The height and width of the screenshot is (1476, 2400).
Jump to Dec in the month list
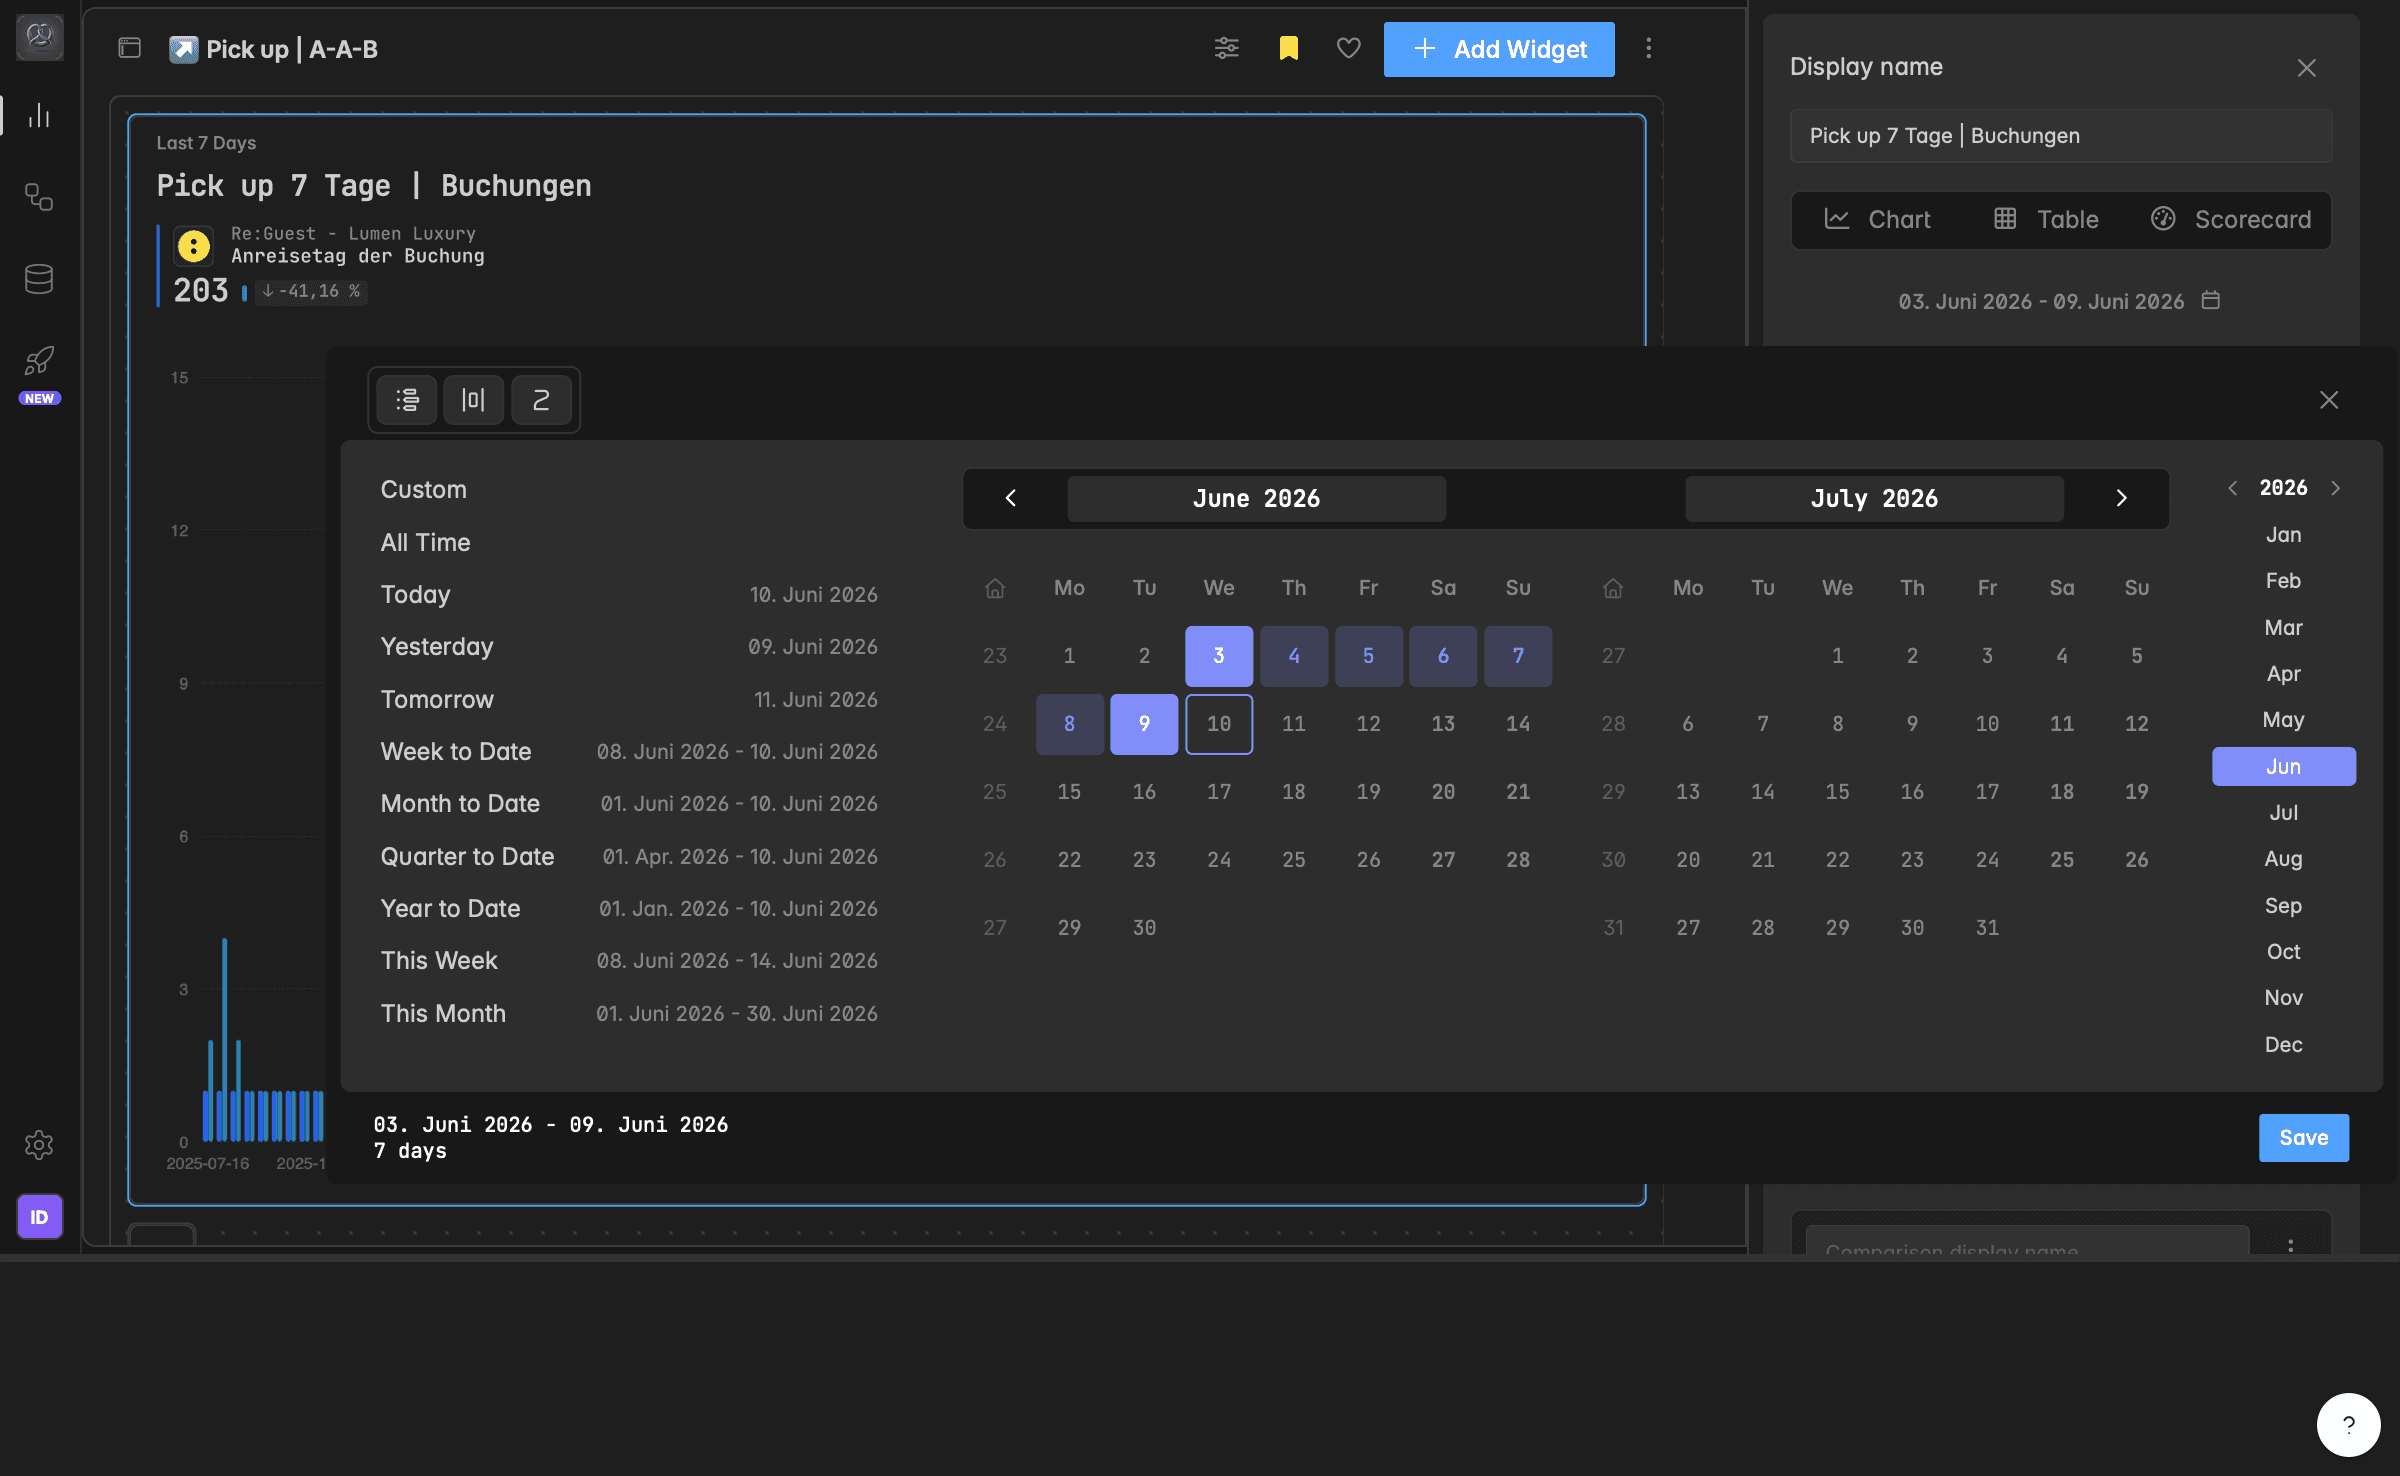[x=2283, y=1045]
